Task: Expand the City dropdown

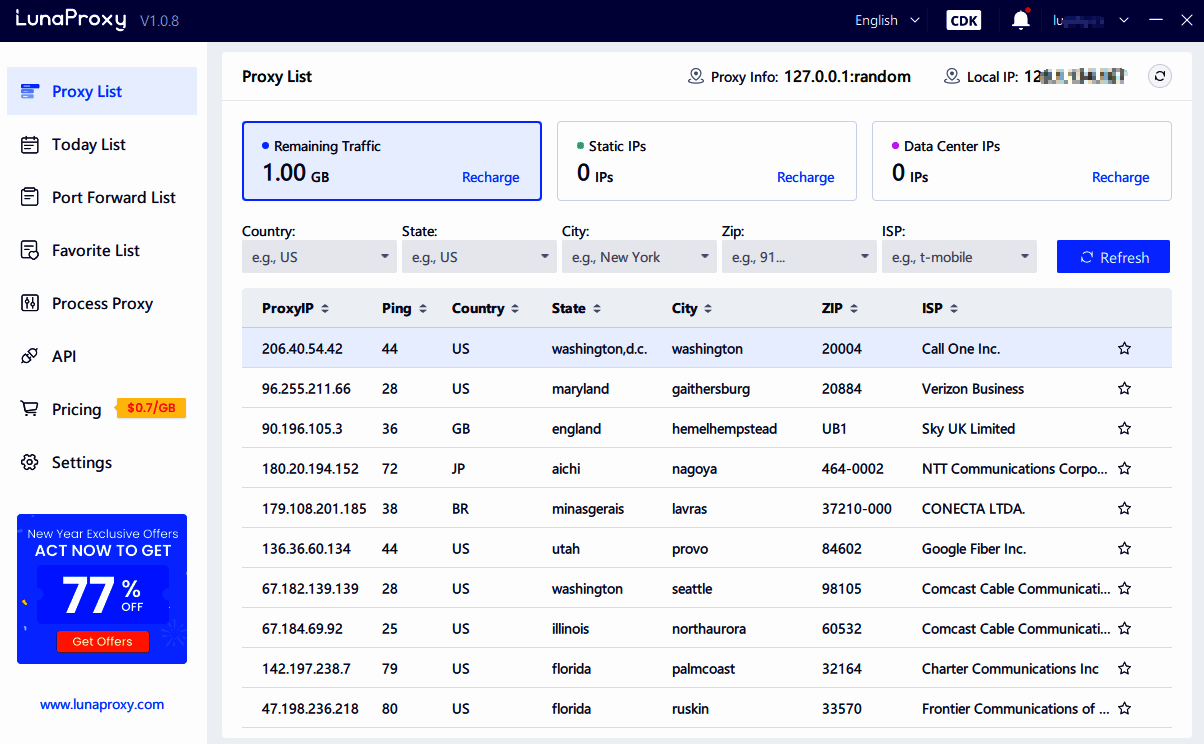Action: tap(639, 256)
